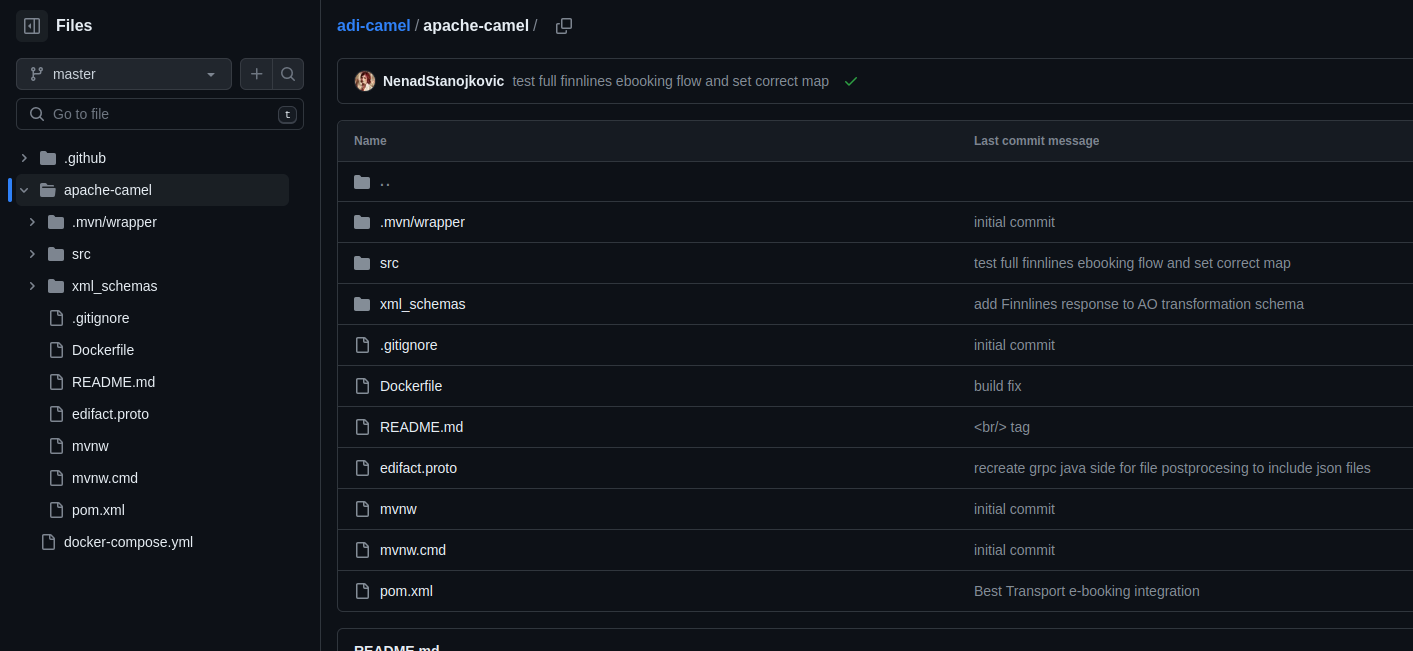Open 'build fix' commit message

tap(997, 386)
